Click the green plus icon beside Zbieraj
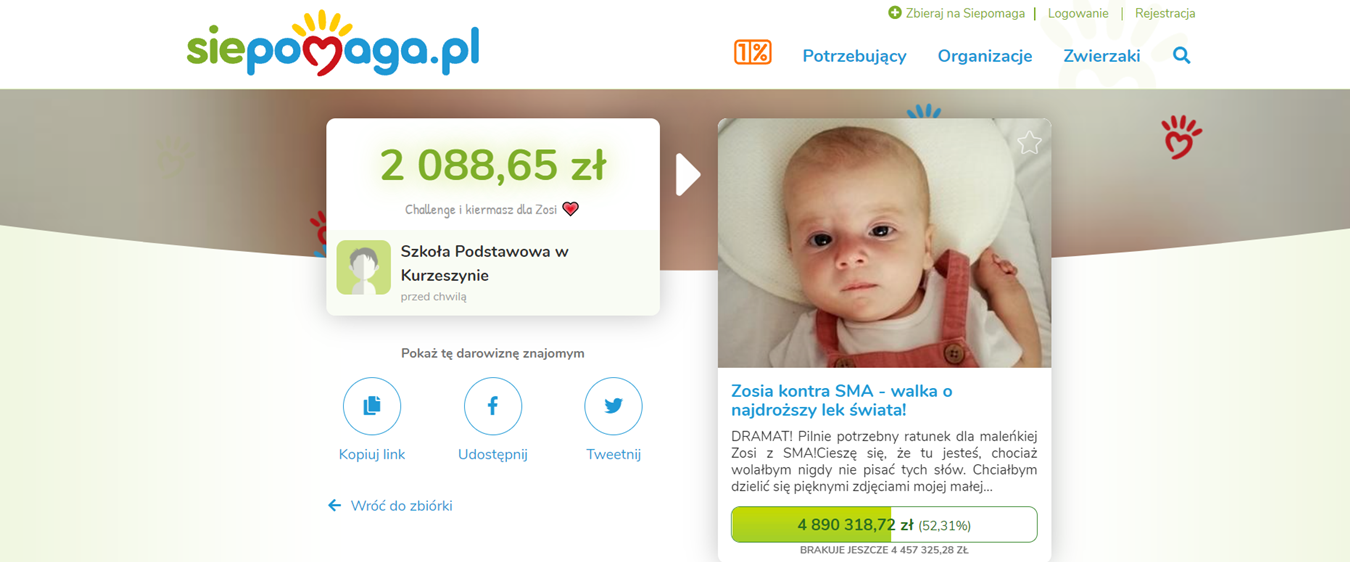This screenshot has width=1350, height=562. pyautogui.click(x=895, y=13)
